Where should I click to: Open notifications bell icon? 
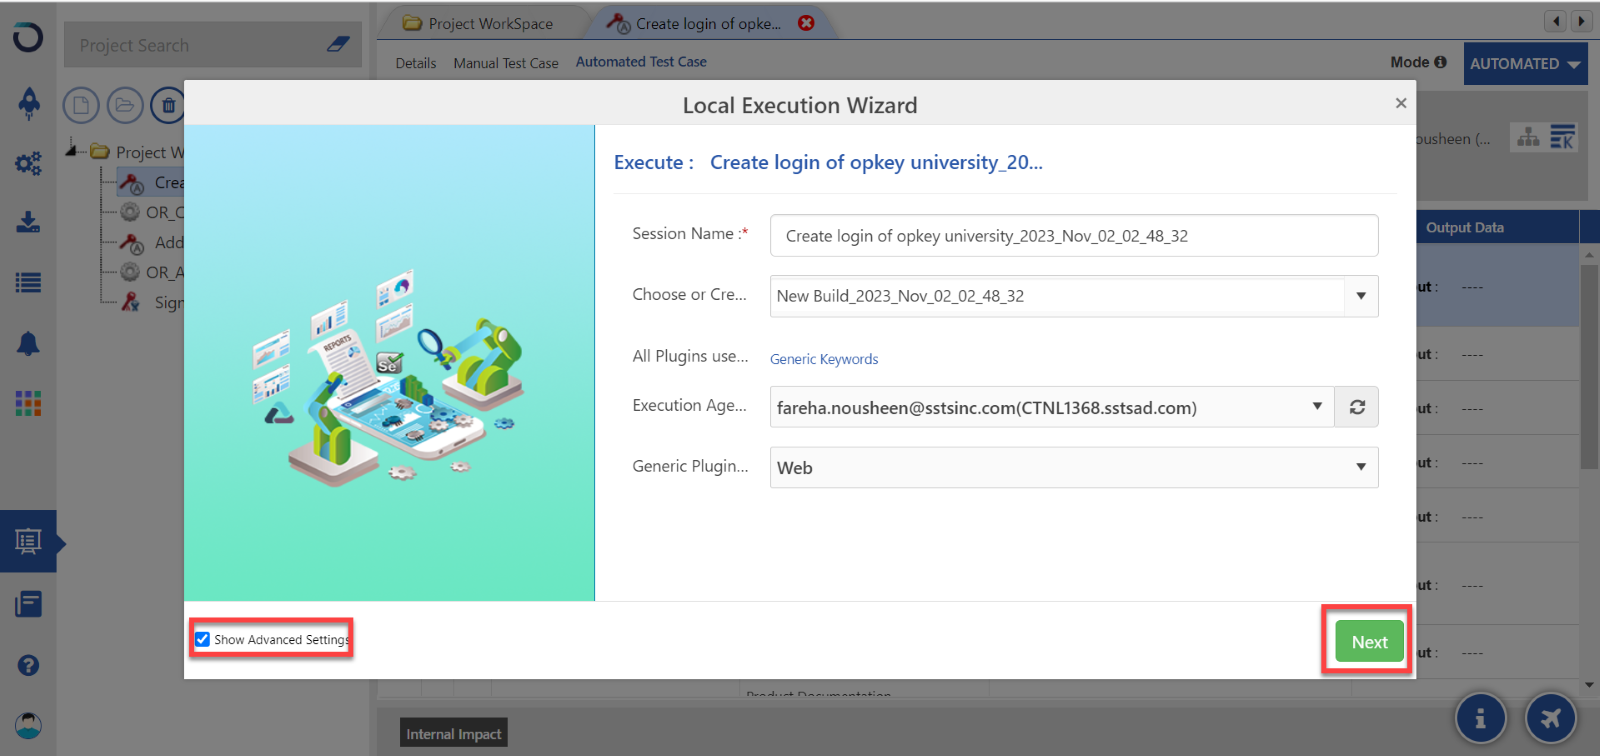(x=28, y=344)
